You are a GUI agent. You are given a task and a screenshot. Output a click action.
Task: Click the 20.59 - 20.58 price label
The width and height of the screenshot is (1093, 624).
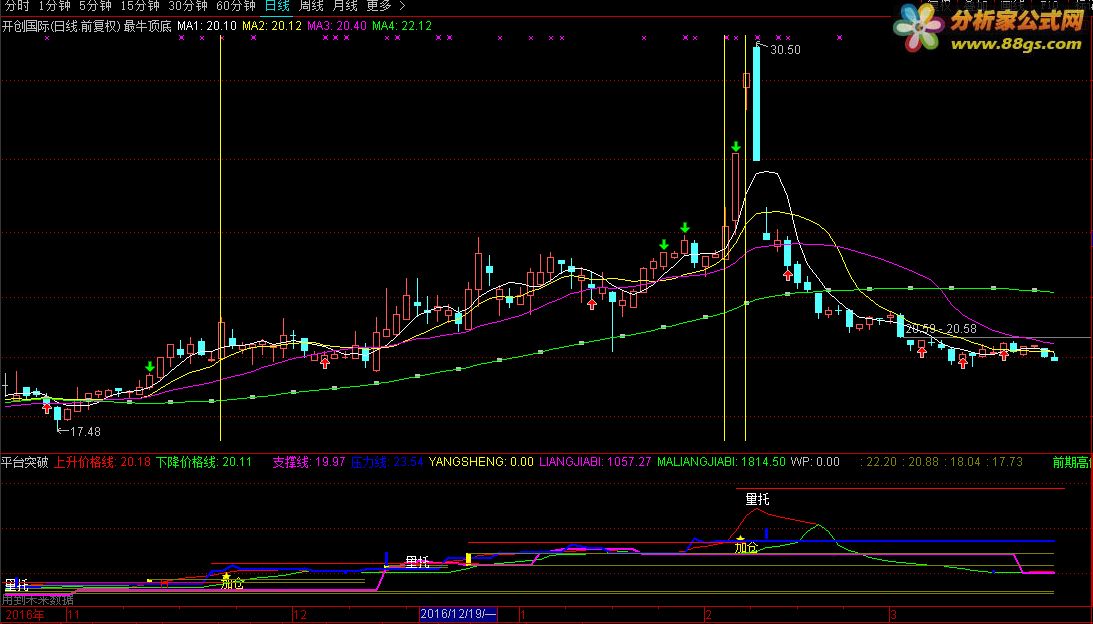click(x=941, y=329)
